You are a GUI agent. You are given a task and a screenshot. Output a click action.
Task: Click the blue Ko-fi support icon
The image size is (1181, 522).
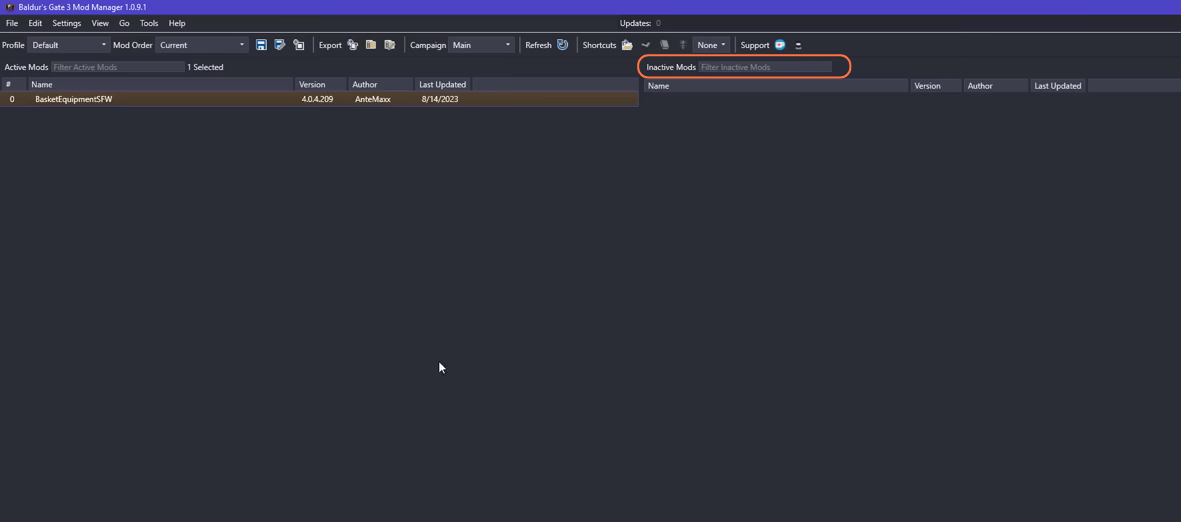(780, 45)
